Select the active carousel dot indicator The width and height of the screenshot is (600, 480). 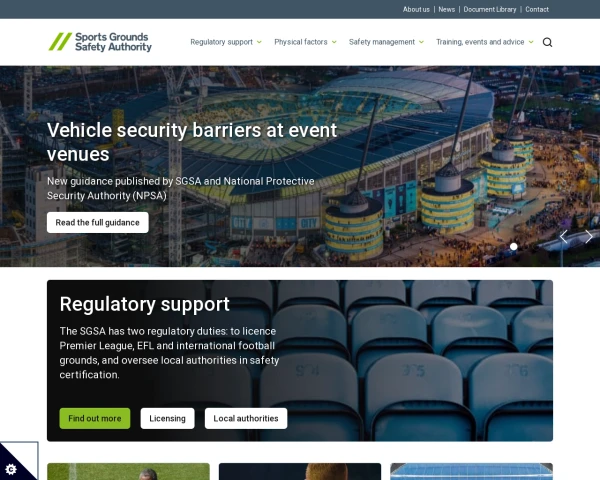pos(514,247)
